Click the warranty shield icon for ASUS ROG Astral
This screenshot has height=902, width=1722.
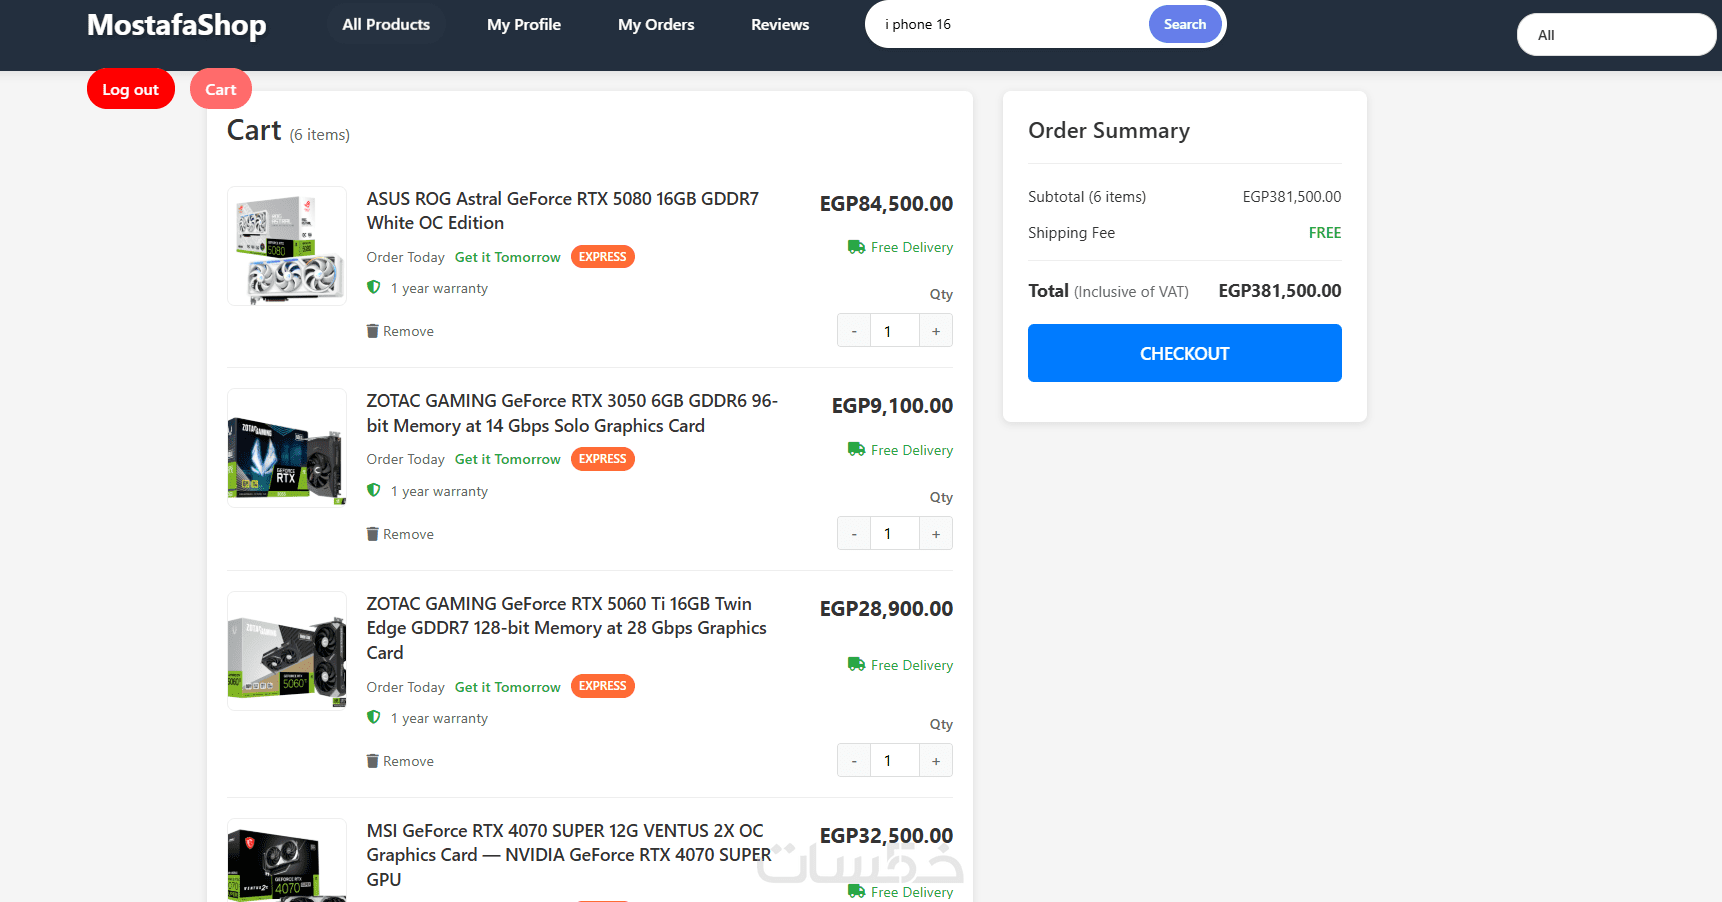pyautogui.click(x=374, y=288)
